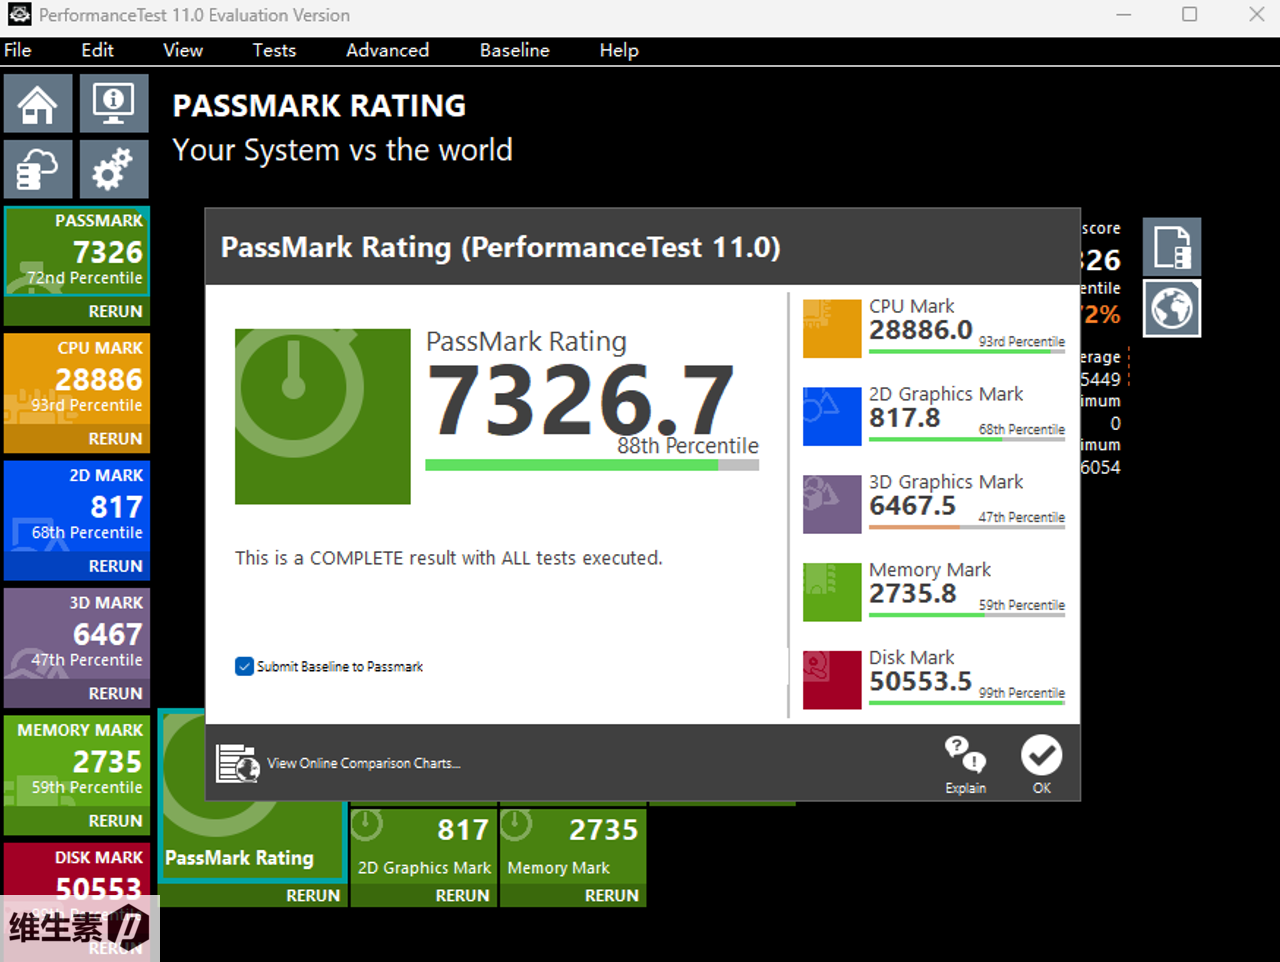
Task: Click the globe world comparison icon
Action: [1172, 309]
